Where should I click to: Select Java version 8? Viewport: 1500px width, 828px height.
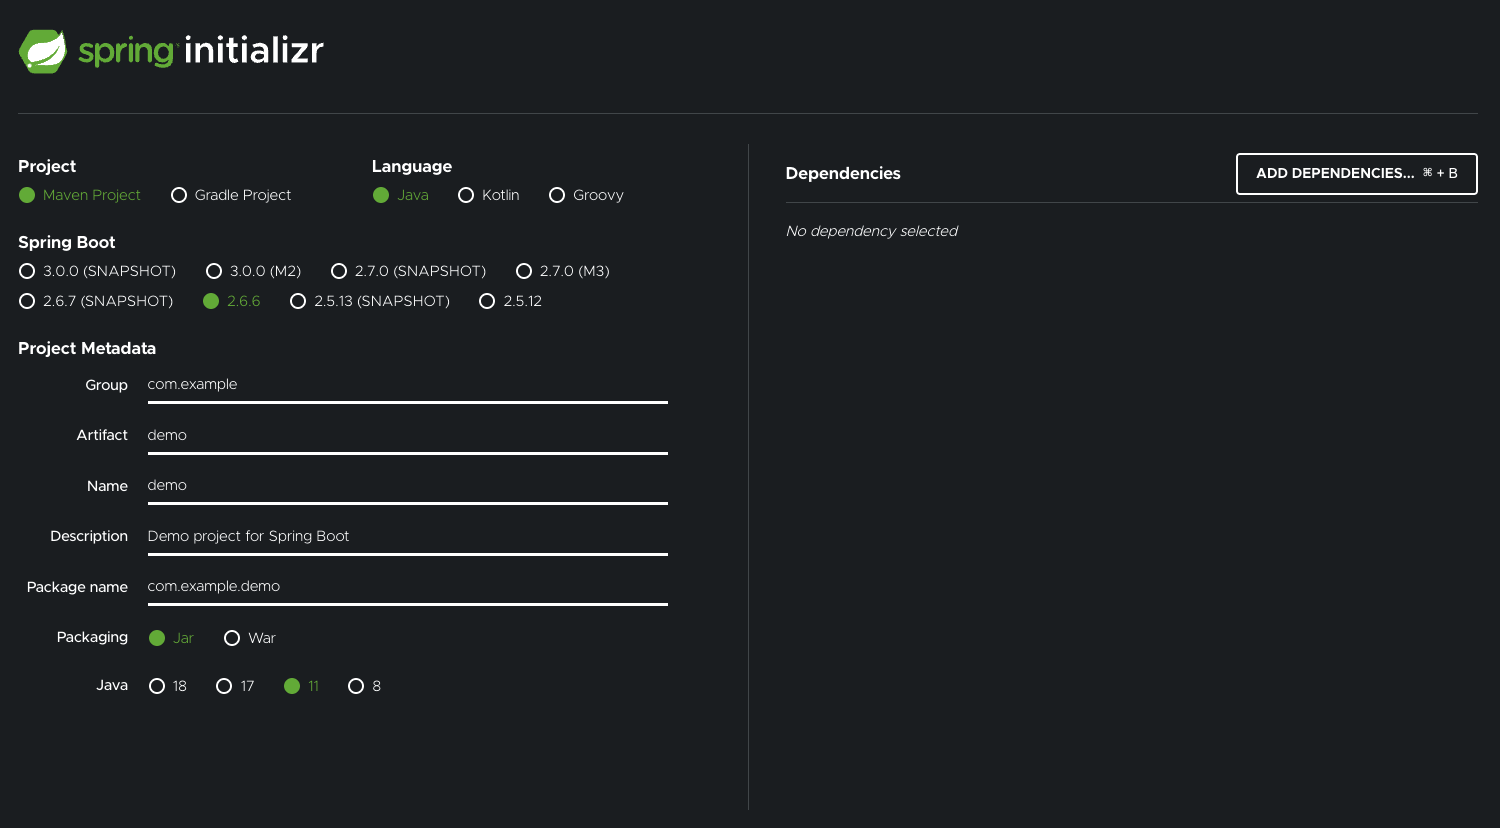point(364,686)
